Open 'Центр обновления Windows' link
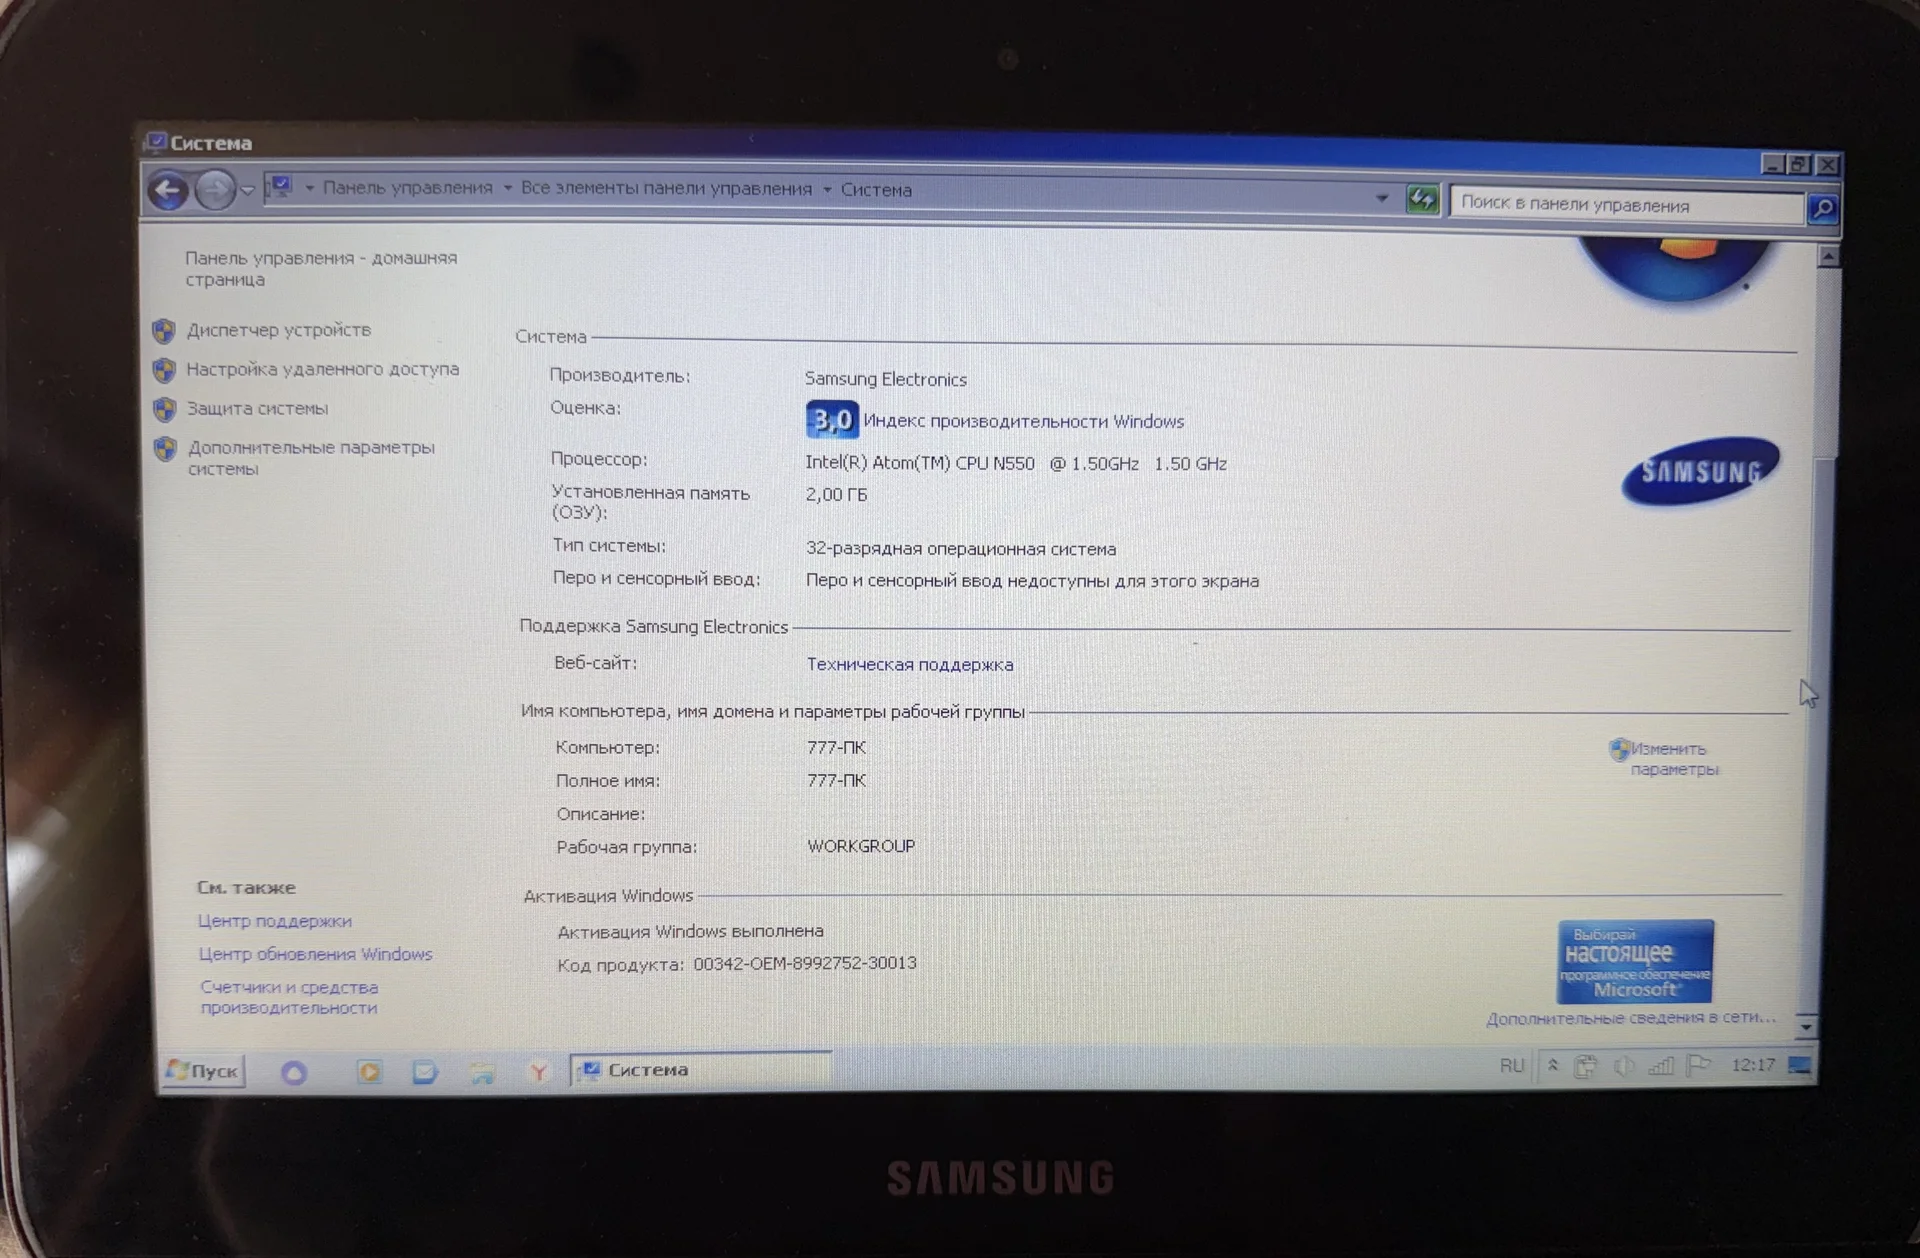This screenshot has width=1920, height=1258. [x=315, y=954]
